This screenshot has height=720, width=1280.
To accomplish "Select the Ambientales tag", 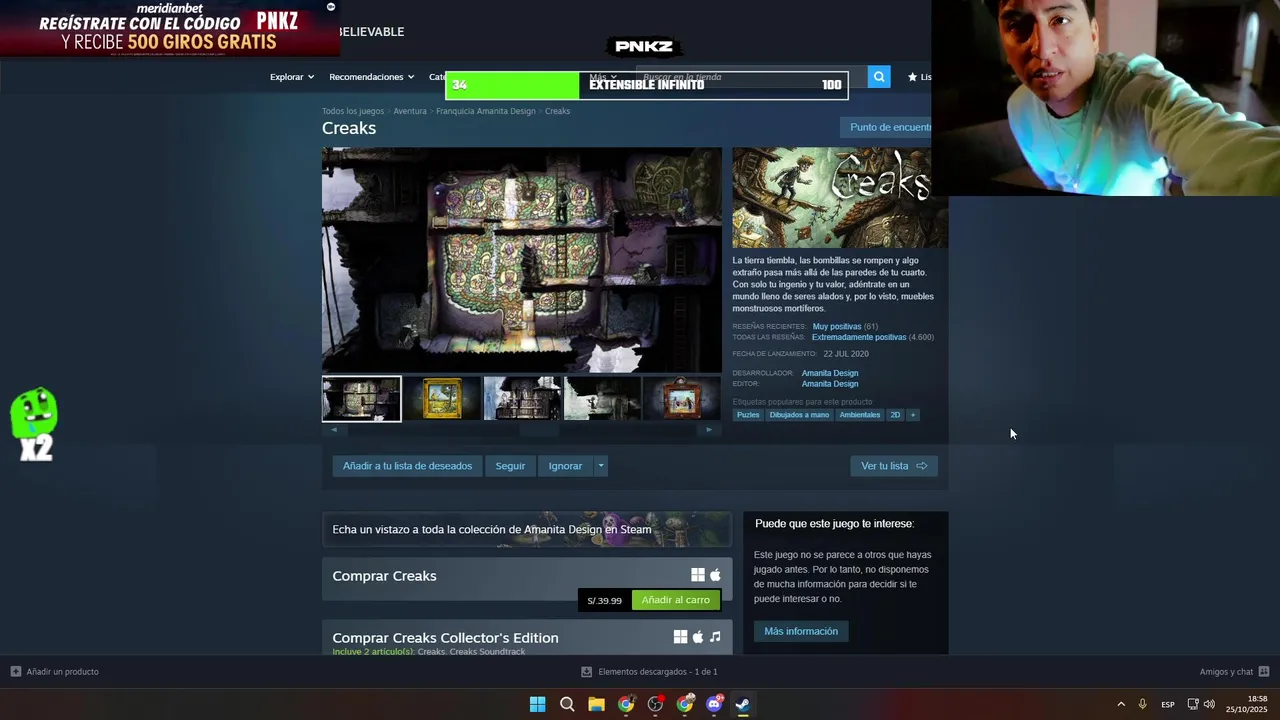I will coord(860,415).
